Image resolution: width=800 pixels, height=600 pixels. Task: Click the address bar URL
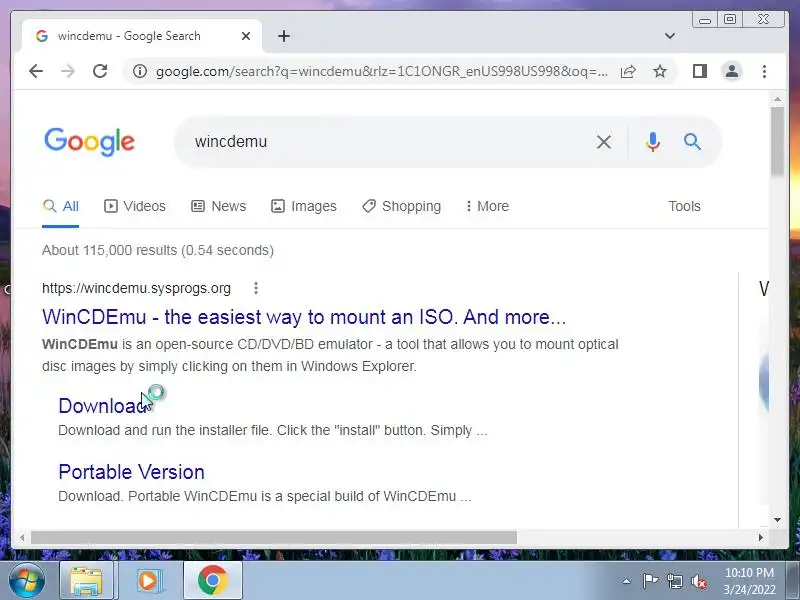(382, 71)
